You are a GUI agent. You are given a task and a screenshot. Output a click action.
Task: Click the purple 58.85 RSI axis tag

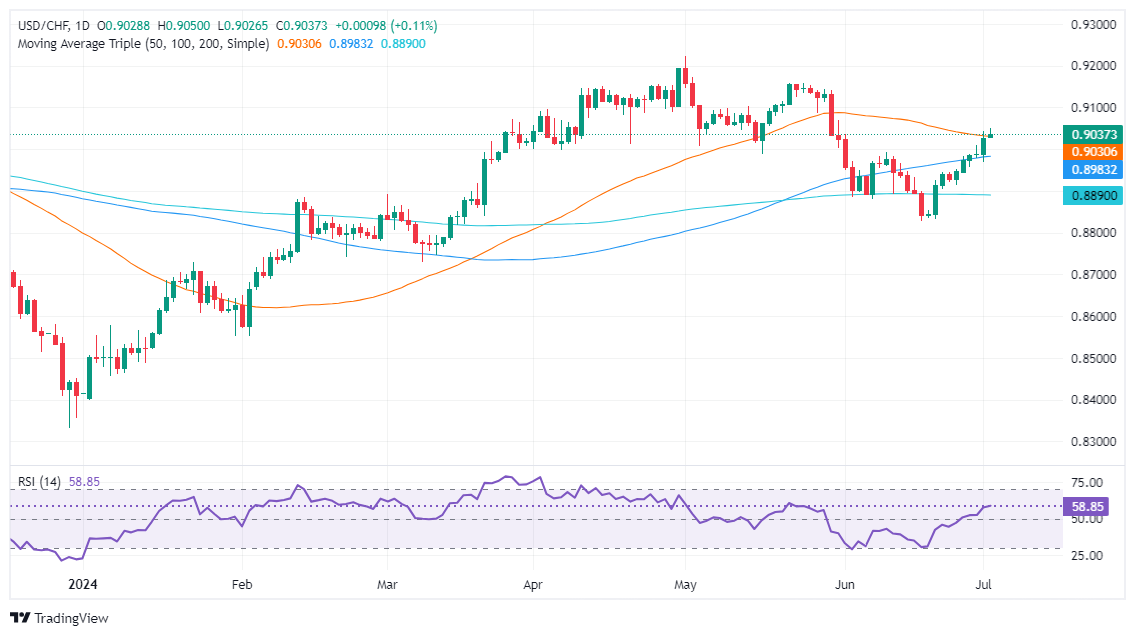1087,506
